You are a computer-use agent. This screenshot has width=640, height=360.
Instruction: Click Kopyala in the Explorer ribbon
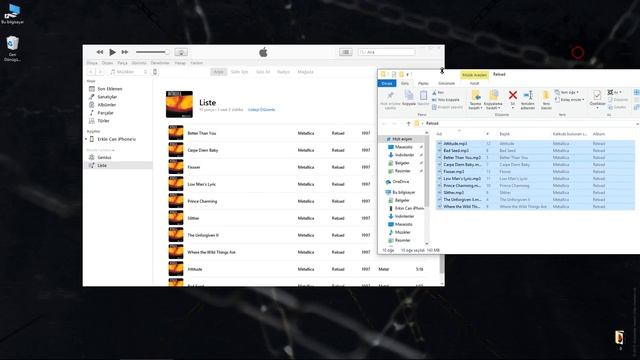[x=409, y=98]
